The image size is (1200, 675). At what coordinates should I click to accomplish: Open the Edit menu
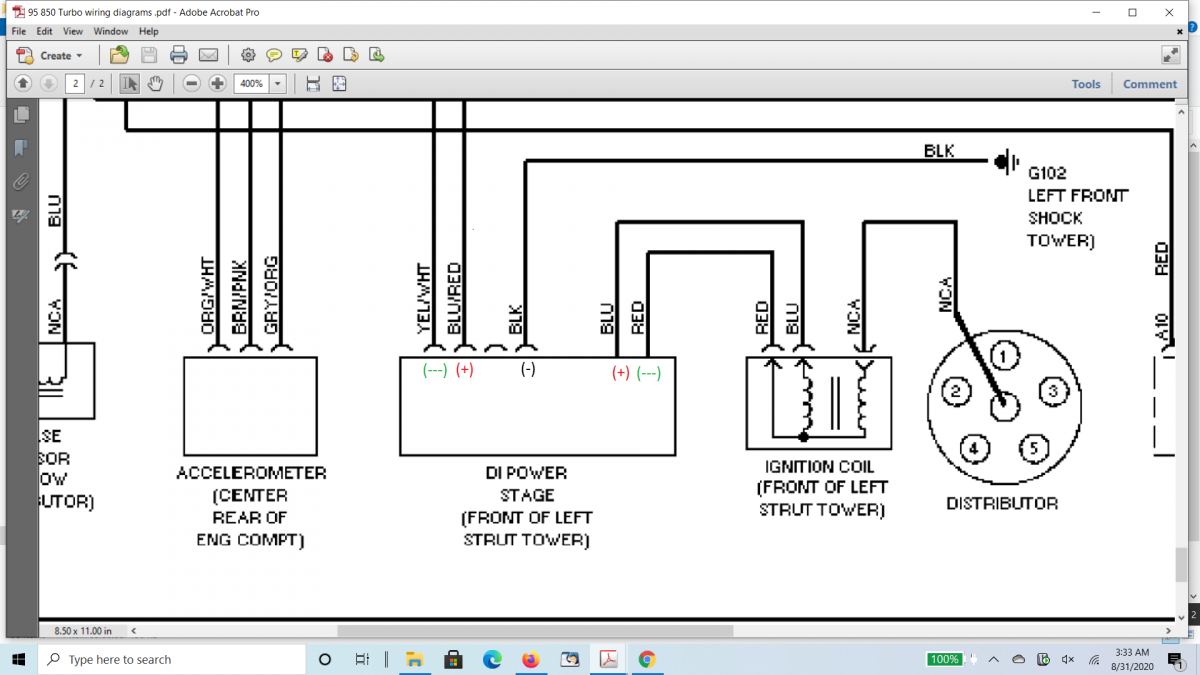45,32
